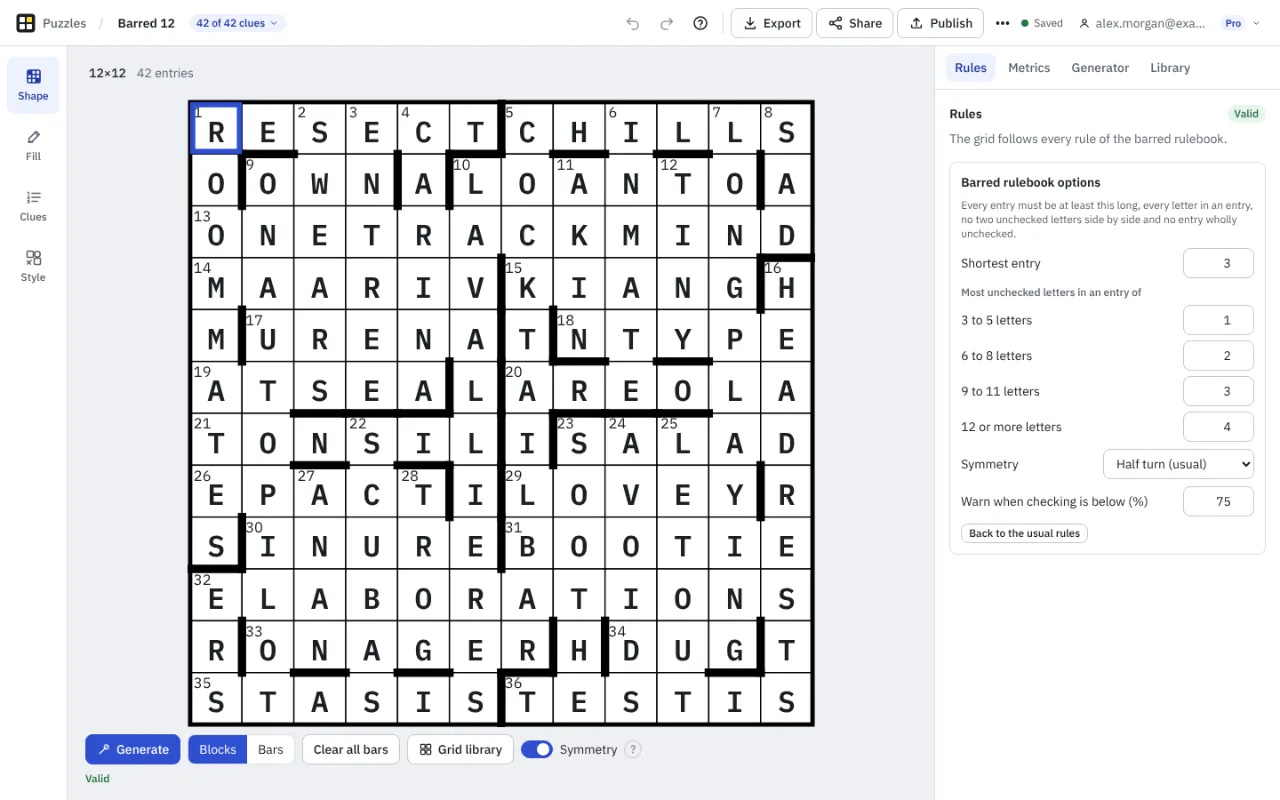The width and height of the screenshot is (1280, 800).
Task: Click the Valid status badge in Rules
Action: pyautogui.click(x=1246, y=114)
